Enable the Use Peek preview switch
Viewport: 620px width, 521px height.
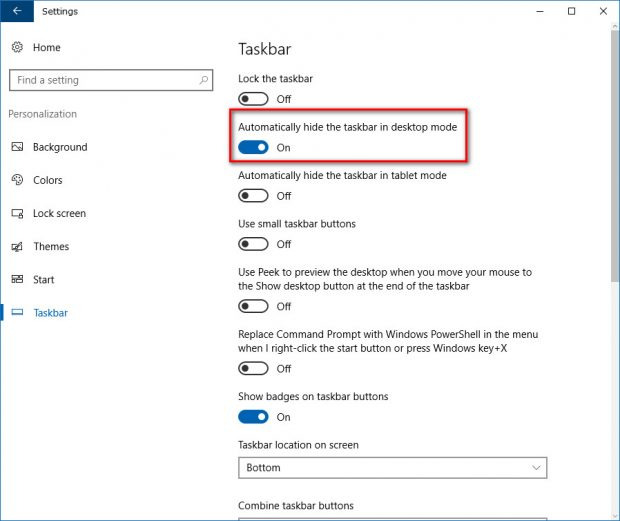click(253, 306)
